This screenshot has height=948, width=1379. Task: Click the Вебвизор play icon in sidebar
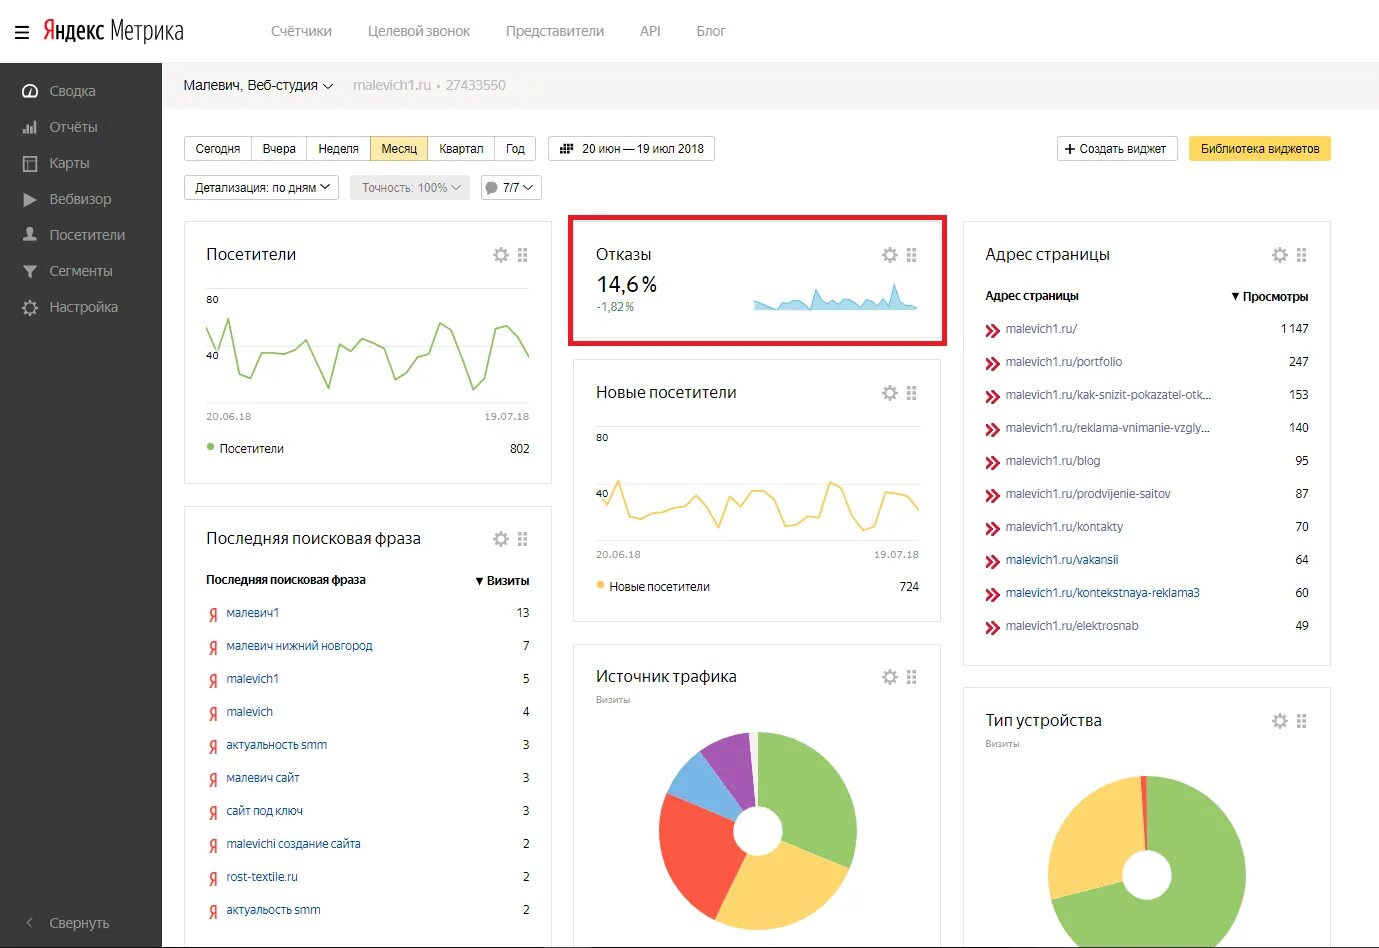pos(30,199)
